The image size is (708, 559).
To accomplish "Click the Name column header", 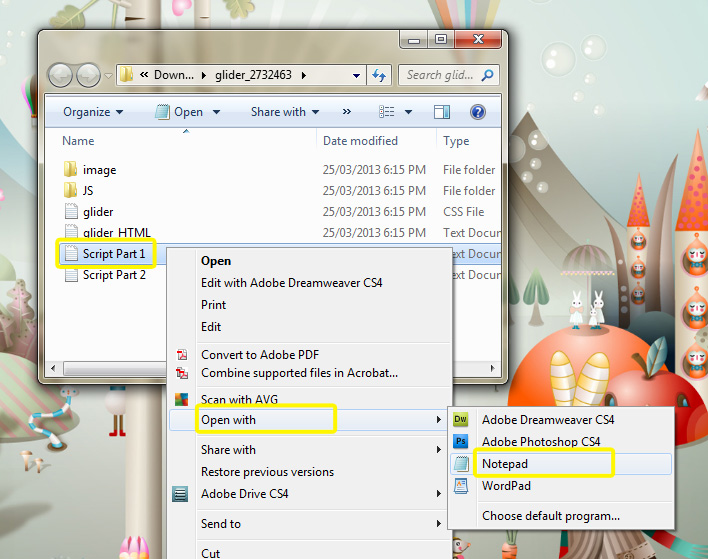I will 78,141.
